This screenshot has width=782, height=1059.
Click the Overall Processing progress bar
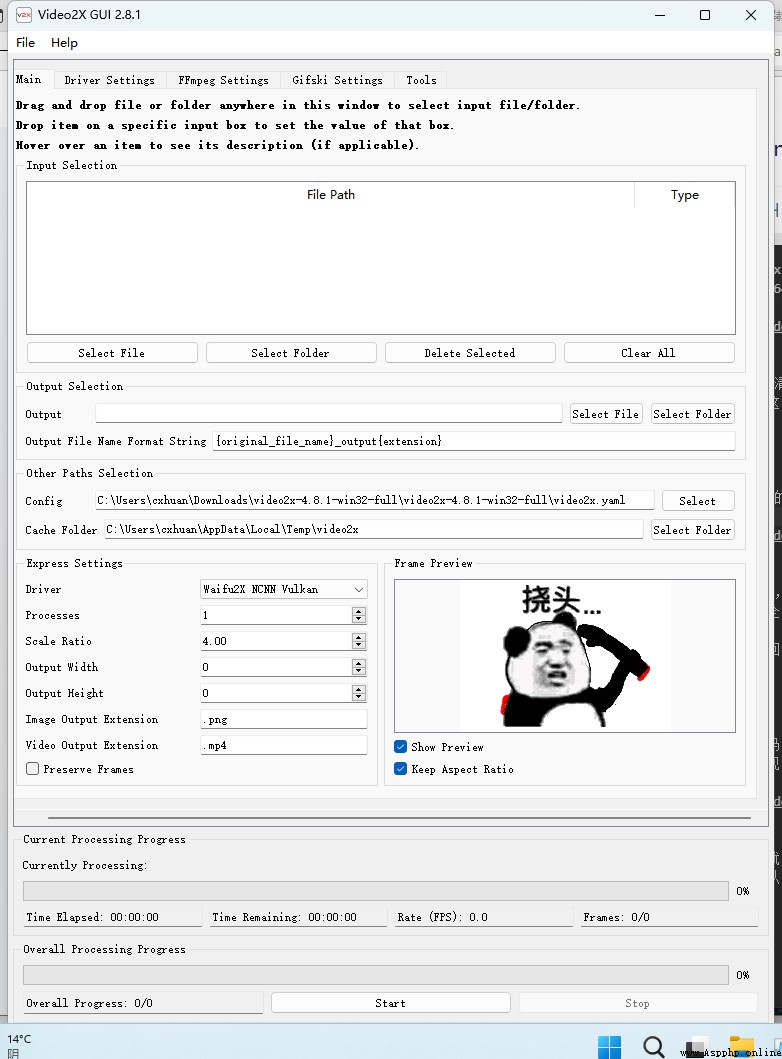pos(375,975)
